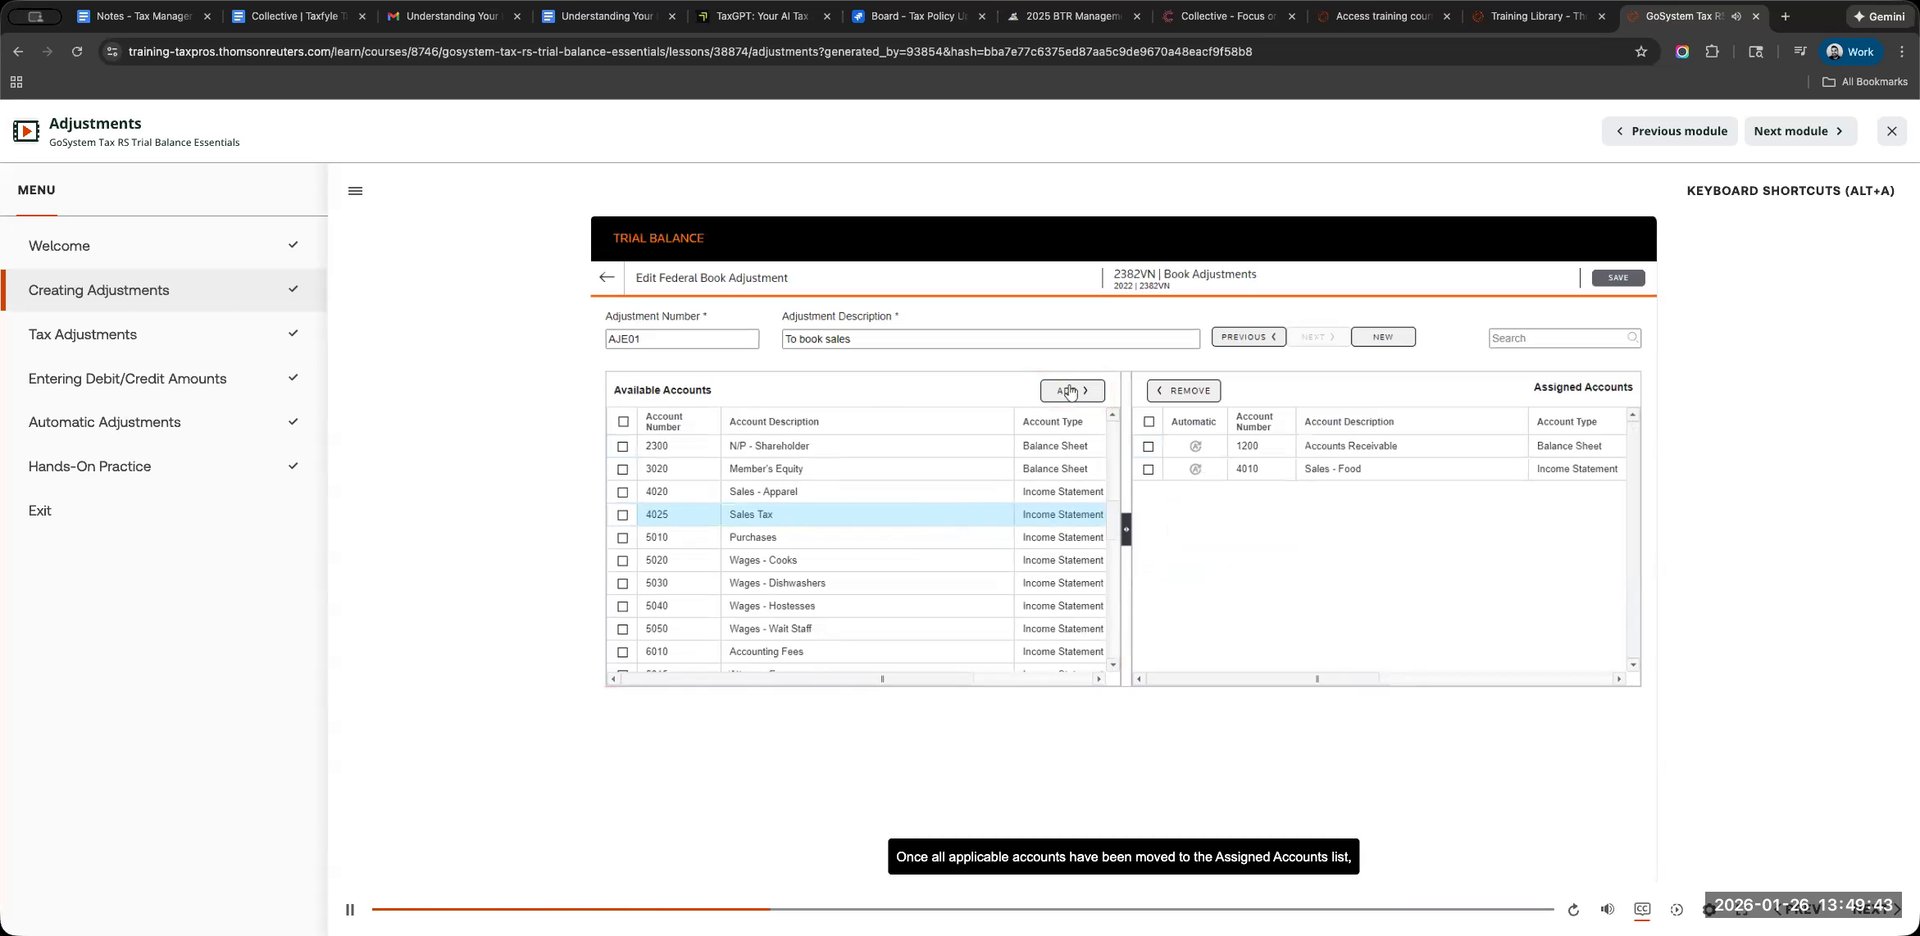Pause the training video
Viewport: 1920px width, 936px height.
tap(350, 910)
